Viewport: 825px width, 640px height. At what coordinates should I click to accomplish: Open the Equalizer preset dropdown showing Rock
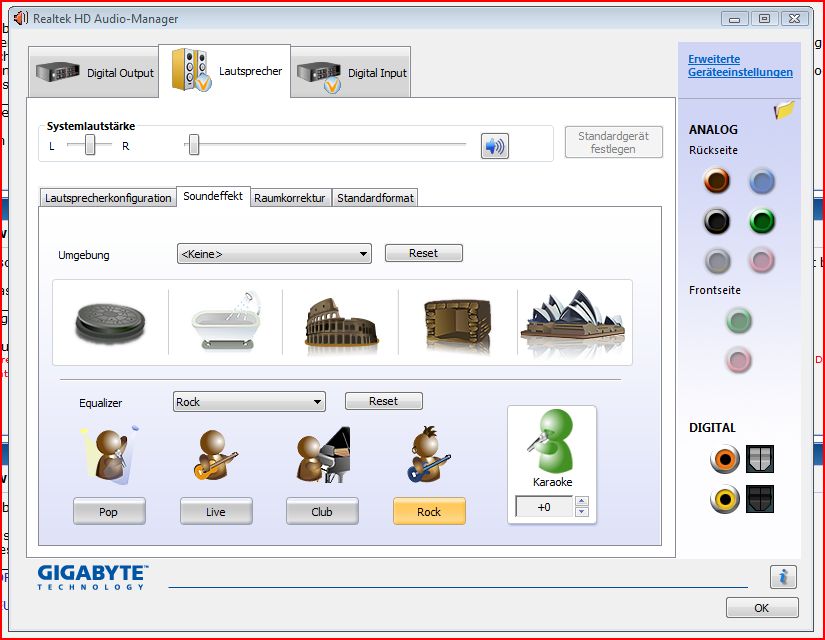coord(249,402)
